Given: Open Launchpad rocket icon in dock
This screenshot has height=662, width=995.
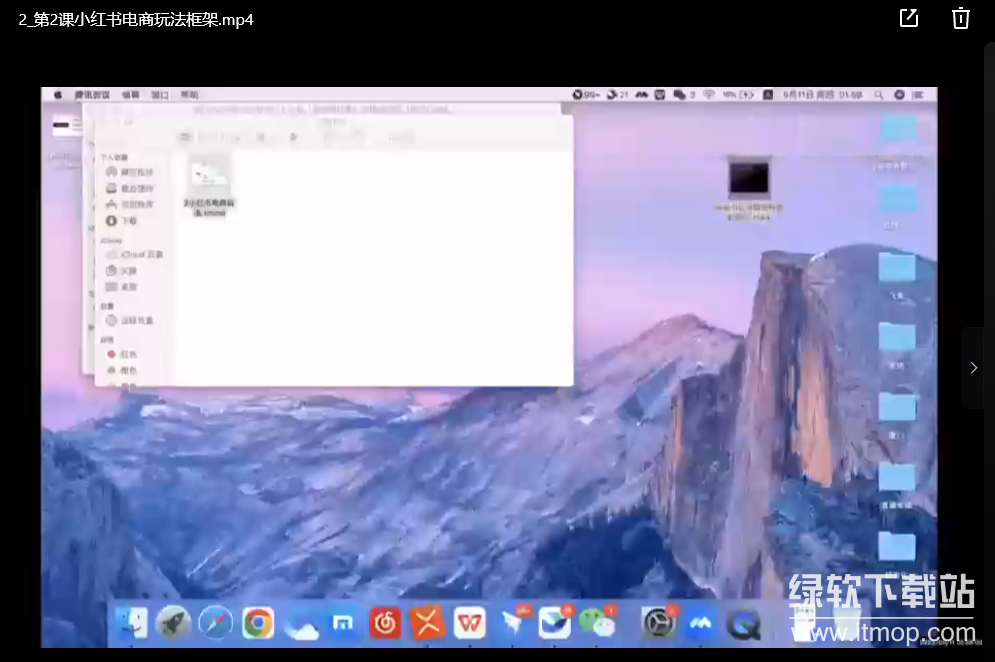Looking at the screenshot, I should coord(174,623).
